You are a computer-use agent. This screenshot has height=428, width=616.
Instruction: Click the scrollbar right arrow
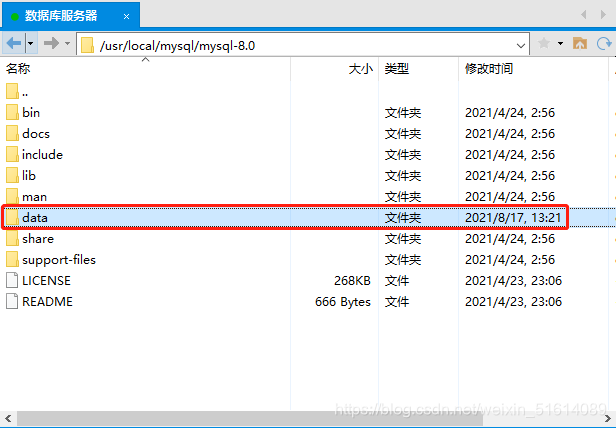coord(608,418)
